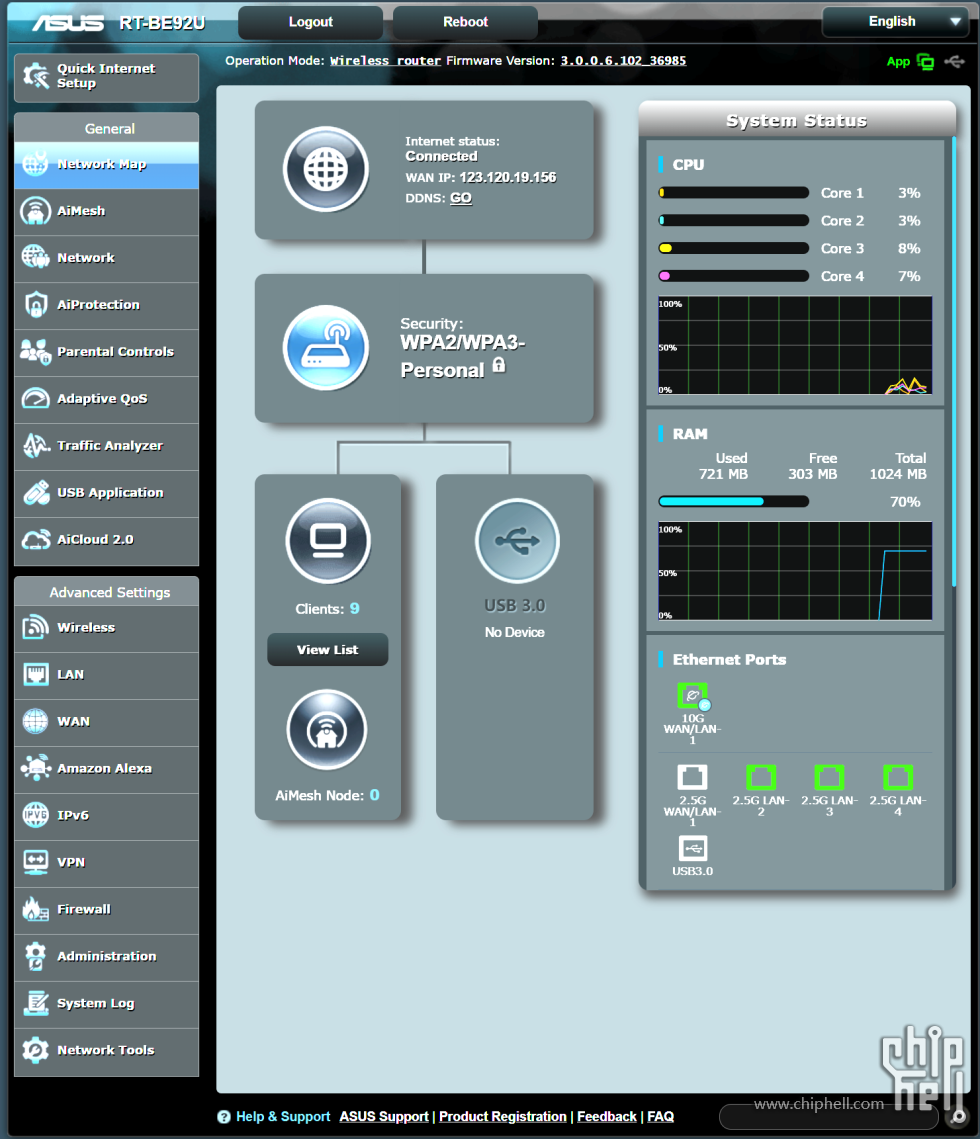Click the Network Tools gear icon

click(x=36, y=1050)
